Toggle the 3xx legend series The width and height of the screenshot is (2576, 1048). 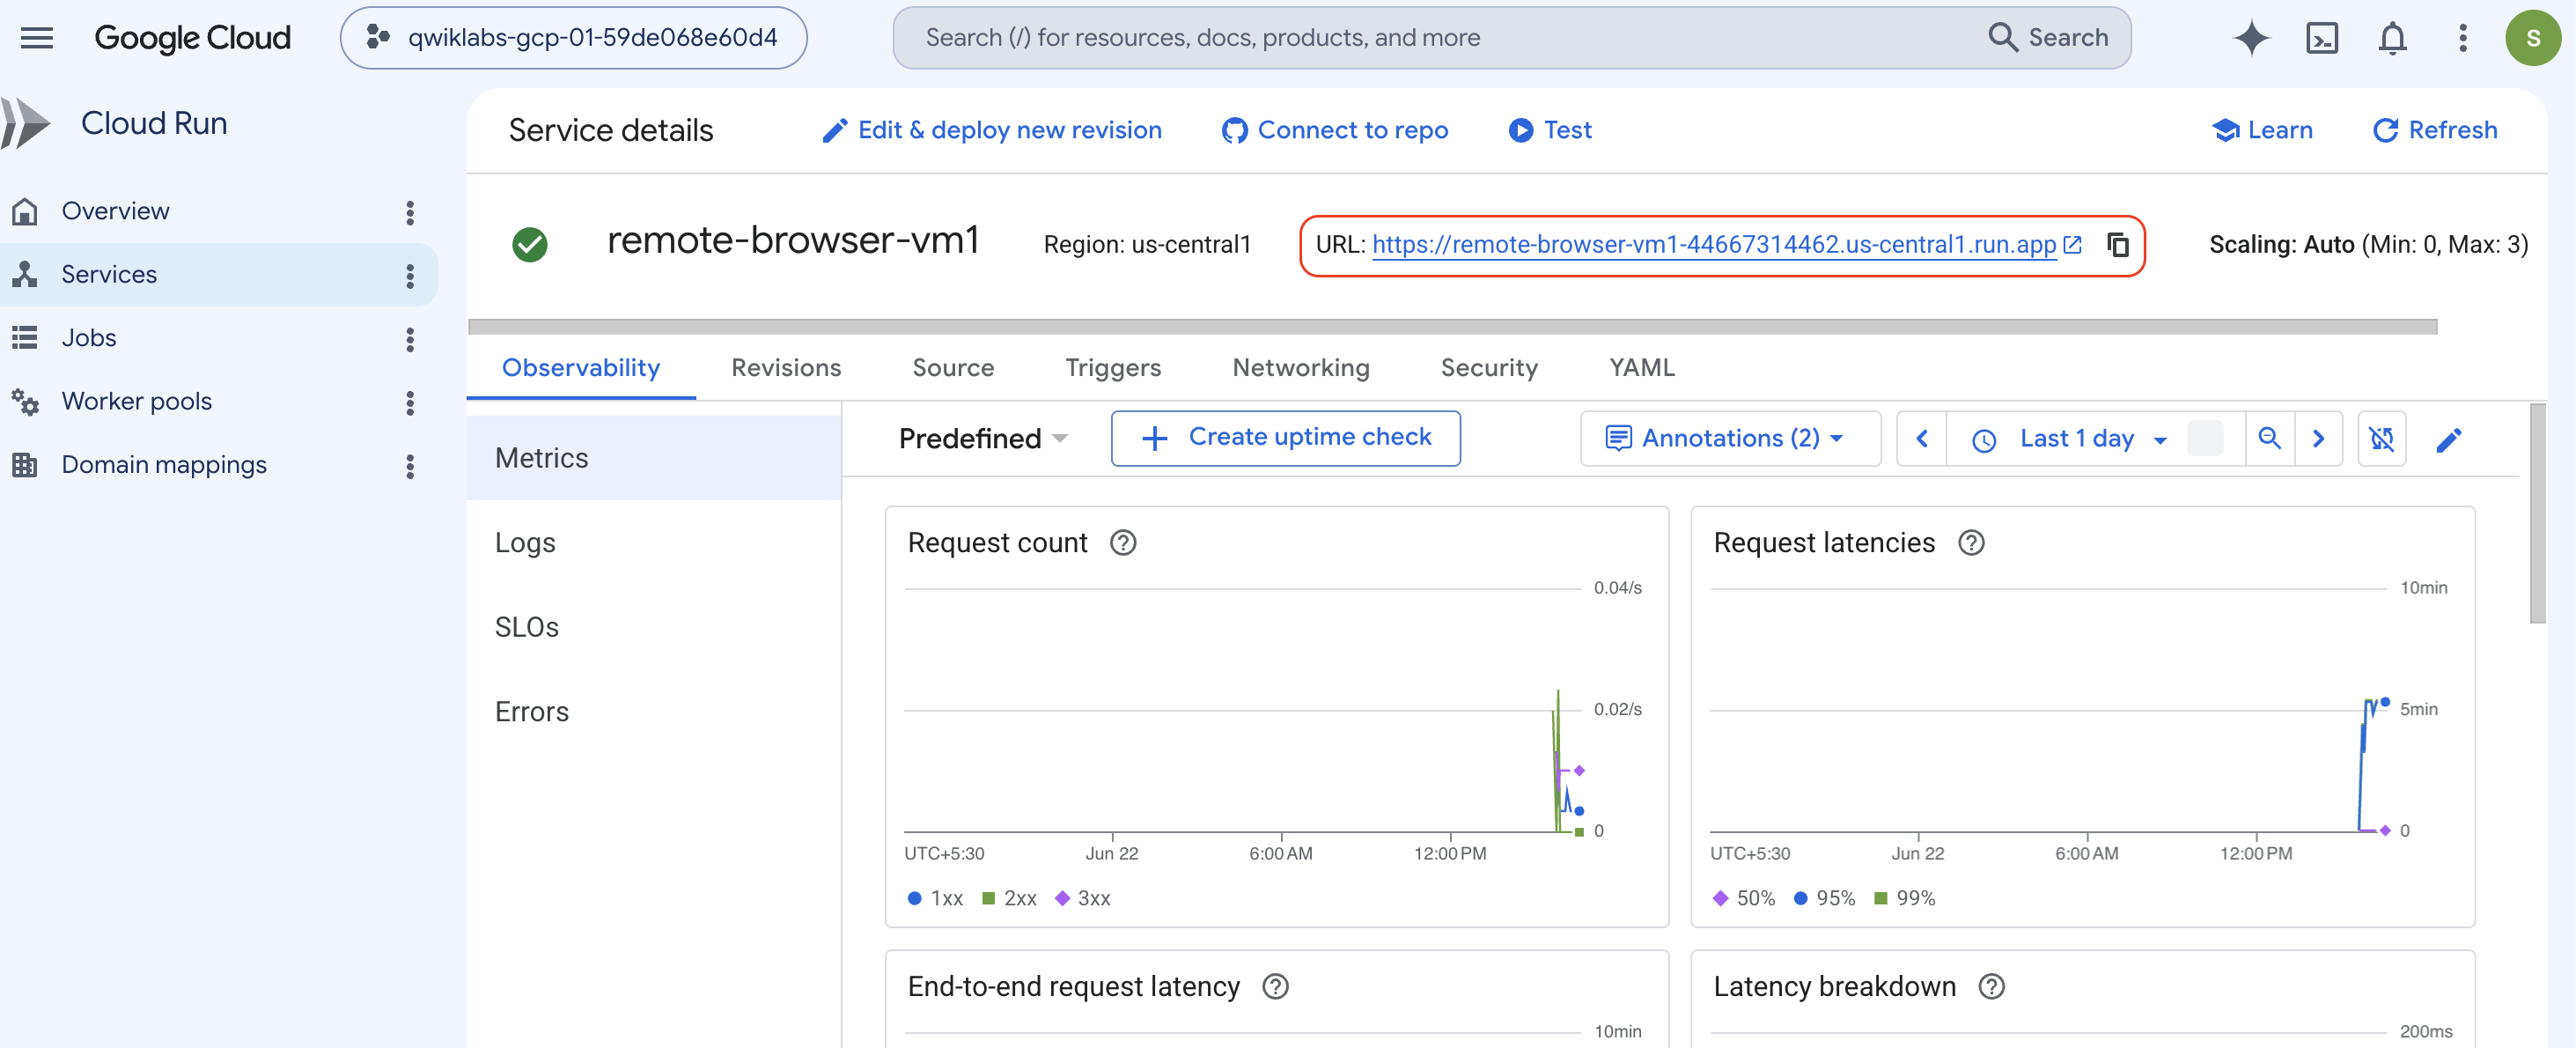point(1083,898)
